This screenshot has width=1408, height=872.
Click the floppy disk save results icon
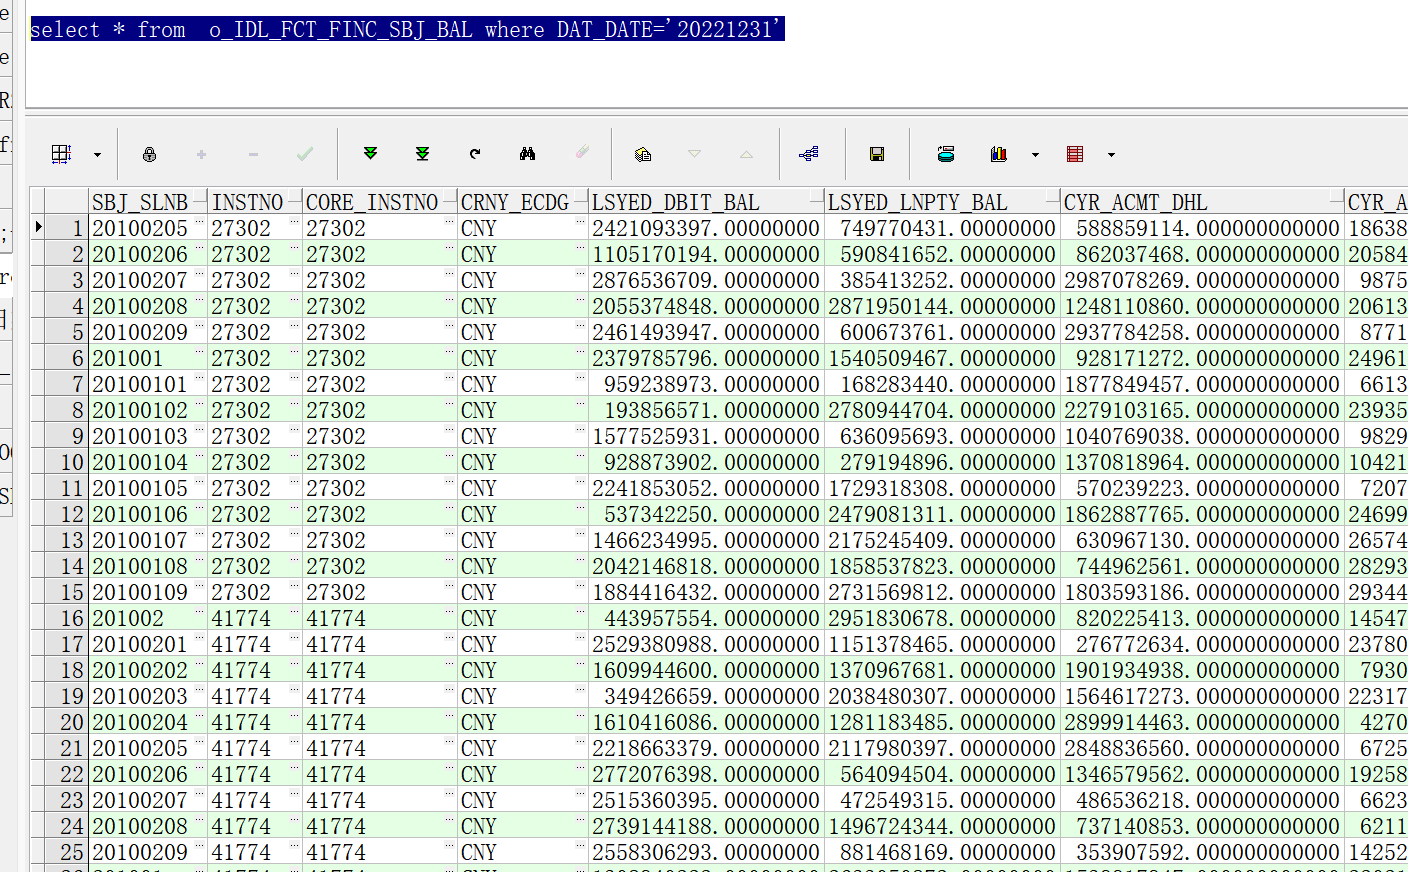coord(877,154)
